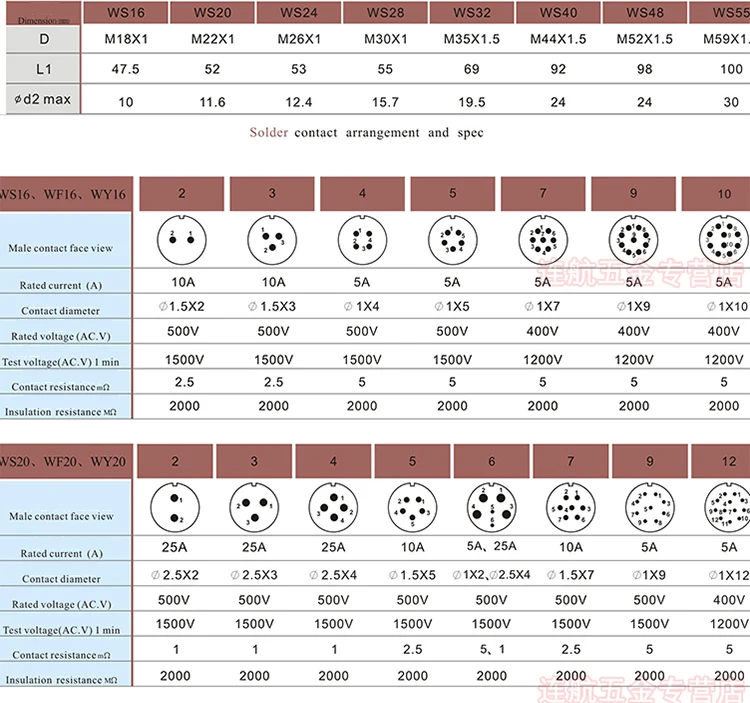
Task: Click the 5-contact face view diagram under WS20
Action: coord(412,508)
